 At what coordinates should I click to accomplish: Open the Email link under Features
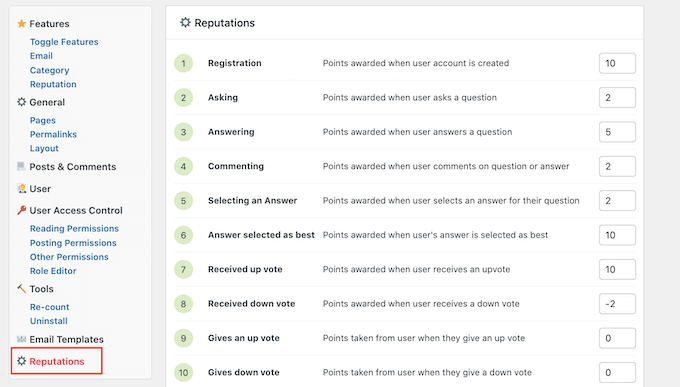point(41,56)
